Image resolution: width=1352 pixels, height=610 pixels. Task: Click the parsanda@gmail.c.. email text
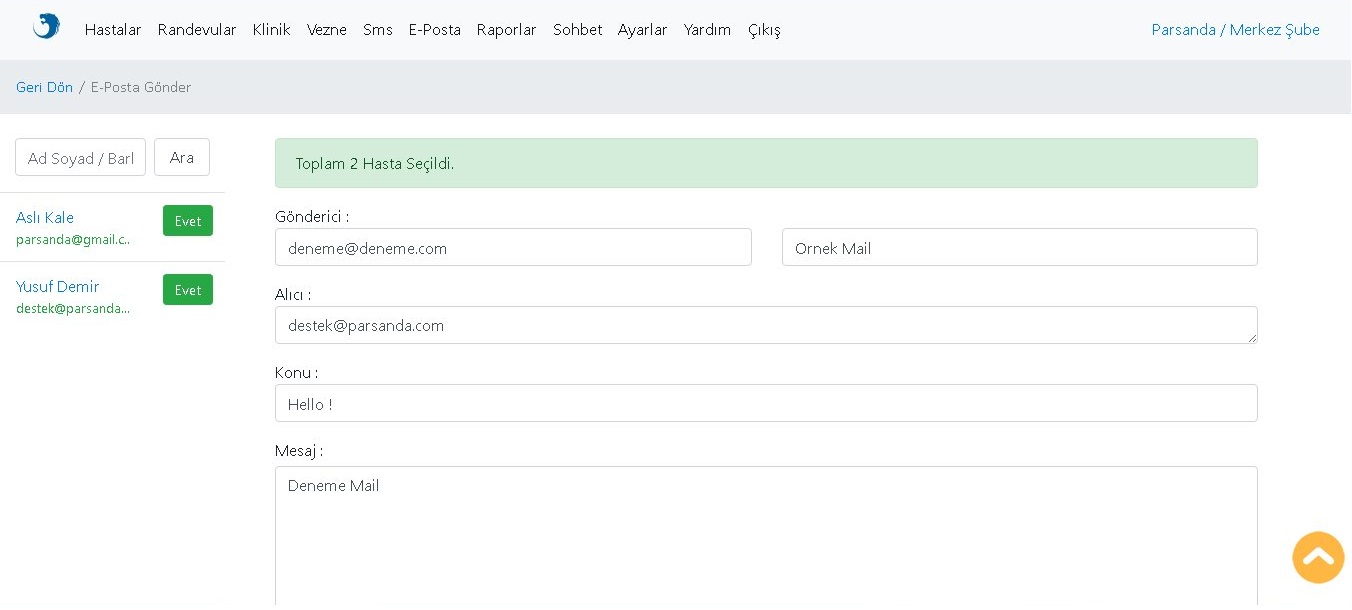[73, 240]
